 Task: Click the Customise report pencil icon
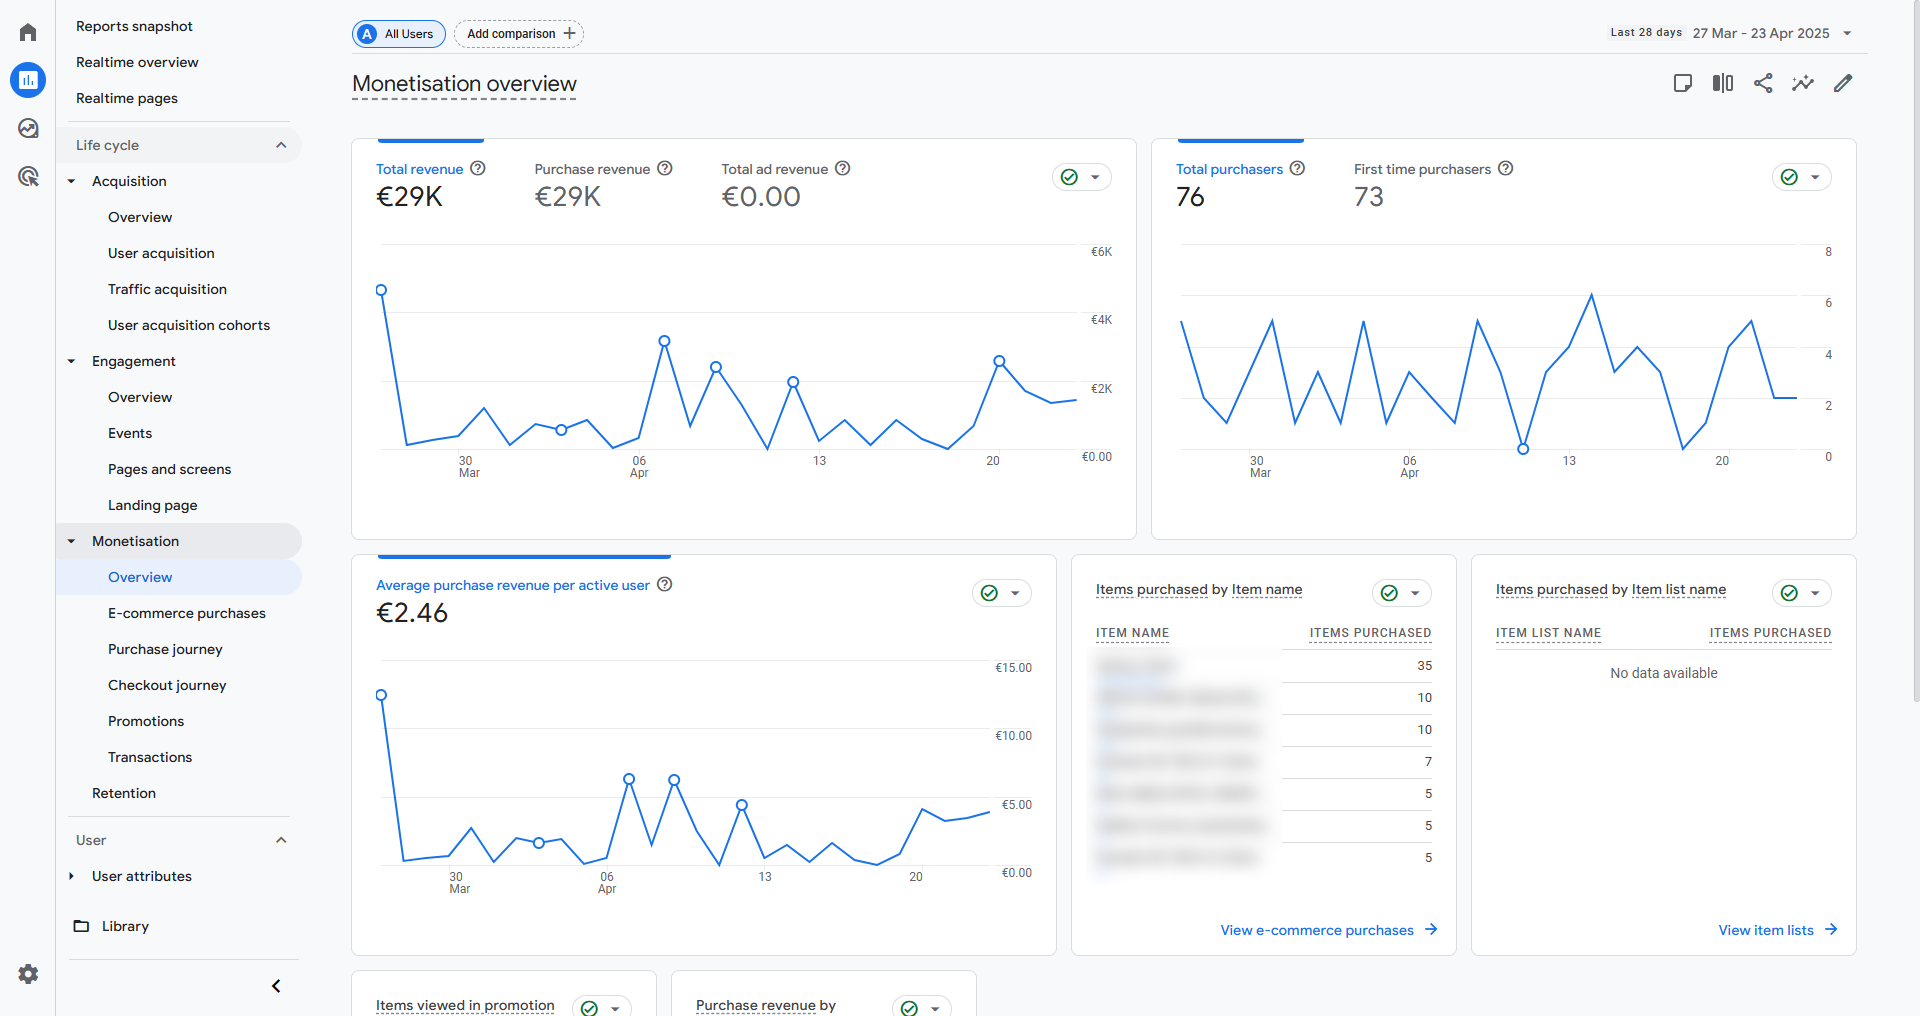[1843, 83]
